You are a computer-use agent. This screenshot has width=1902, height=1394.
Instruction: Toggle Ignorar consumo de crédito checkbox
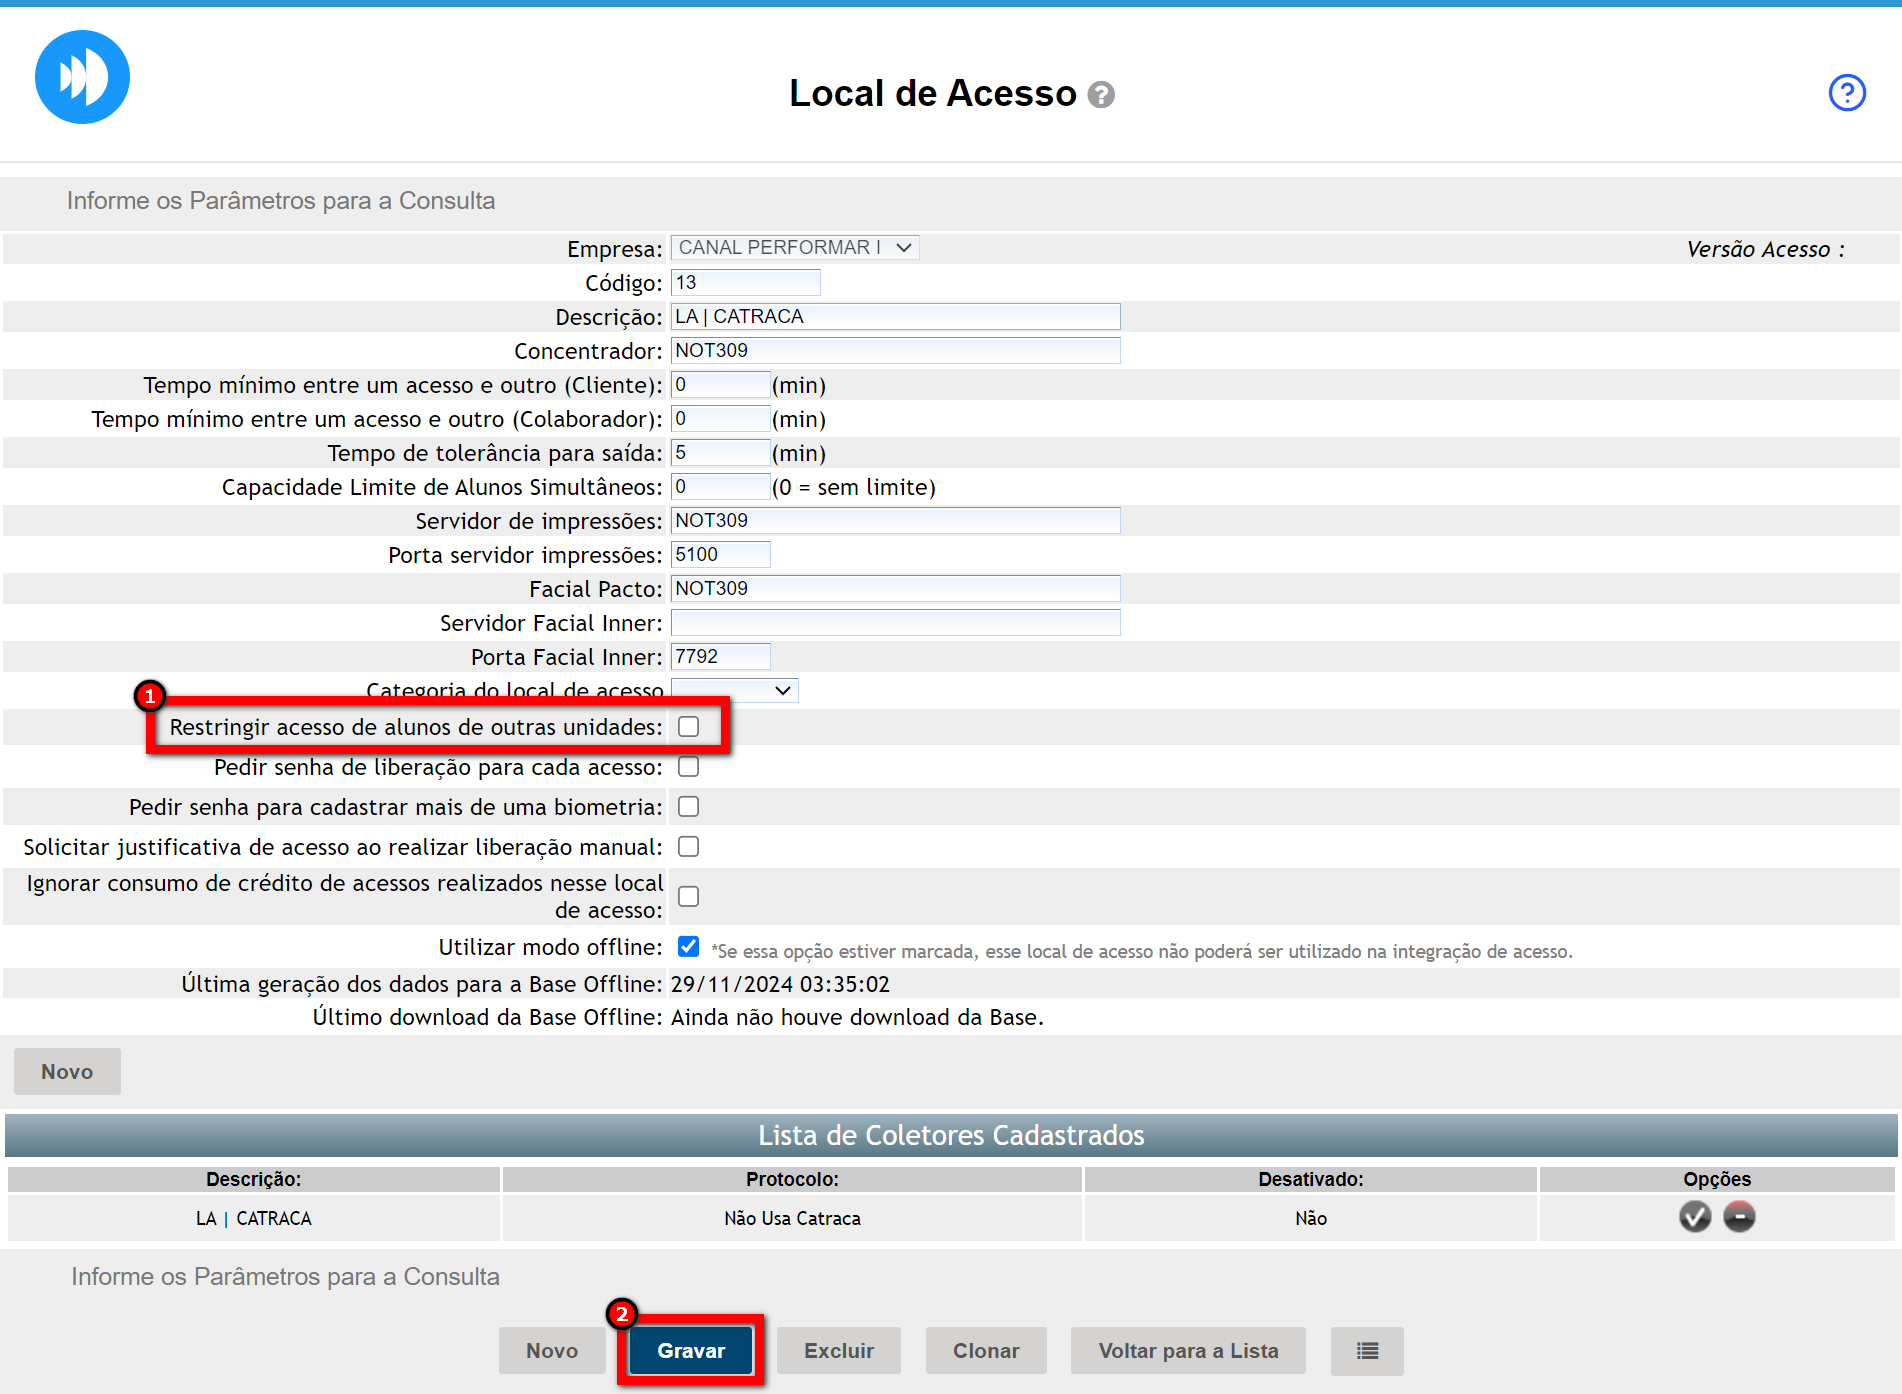pos(688,896)
